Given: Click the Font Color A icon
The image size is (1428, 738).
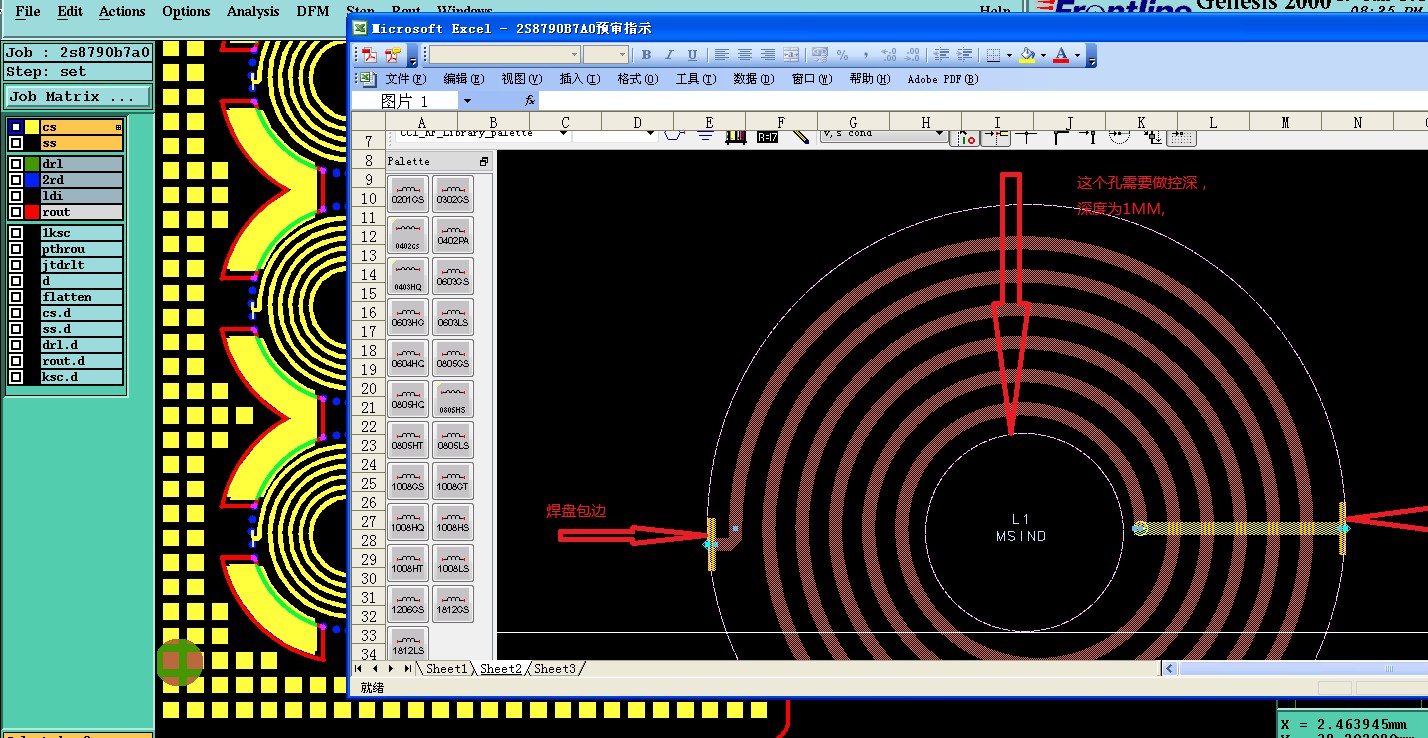Looking at the screenshot, I should point(1061,55).
